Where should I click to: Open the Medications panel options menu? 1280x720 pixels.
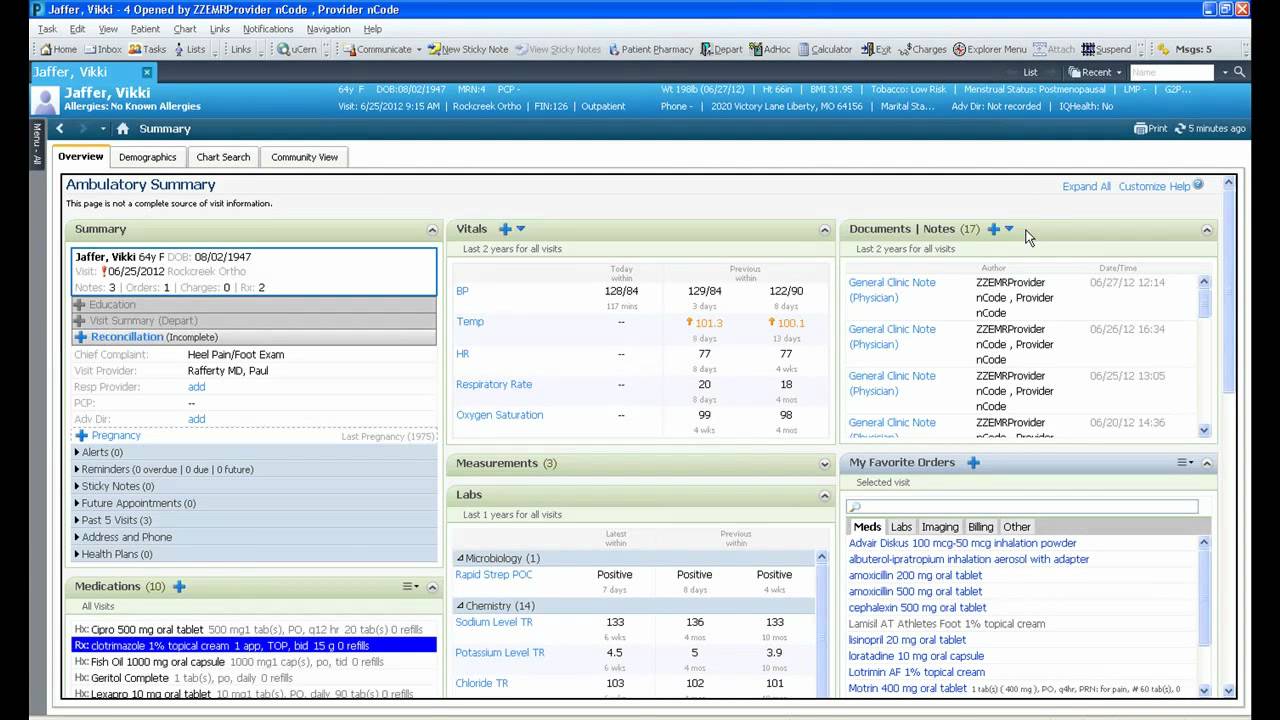coord(410,587)
